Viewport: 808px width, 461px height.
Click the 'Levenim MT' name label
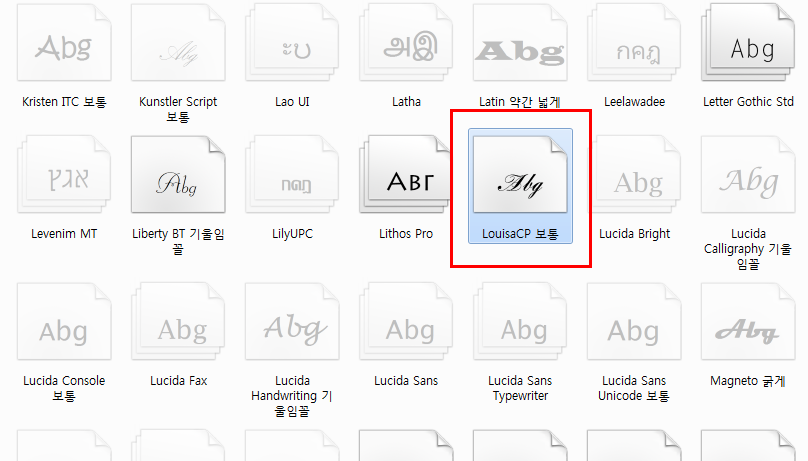point(64,234)
